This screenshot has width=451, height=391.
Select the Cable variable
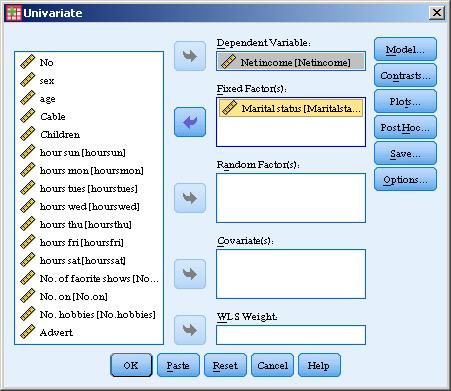point(89,116)
